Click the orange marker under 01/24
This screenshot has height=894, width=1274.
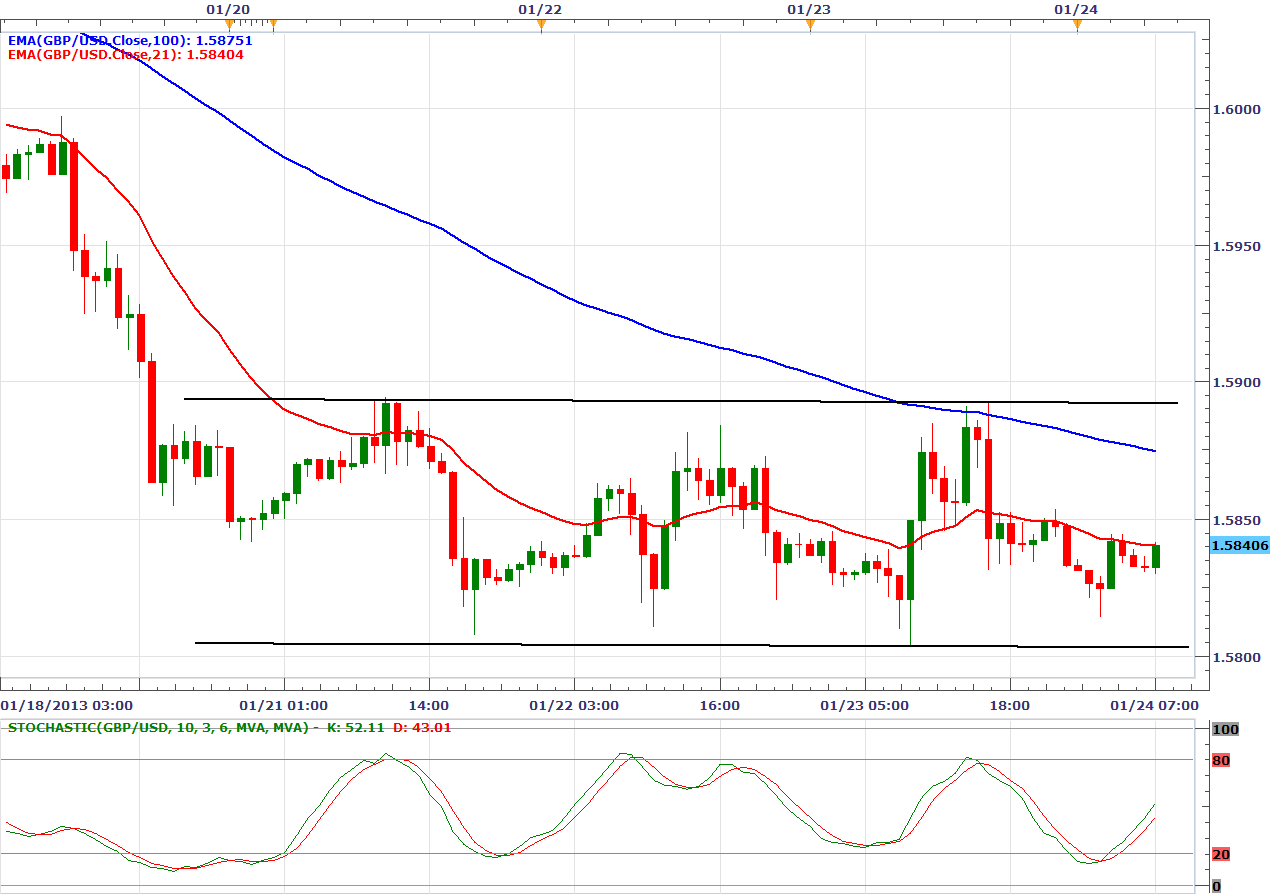tap(1077, 25)
